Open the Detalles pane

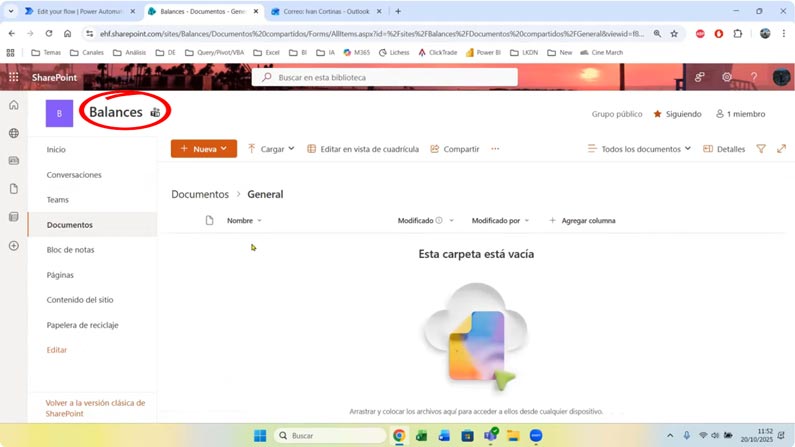(x=724, y=148)
